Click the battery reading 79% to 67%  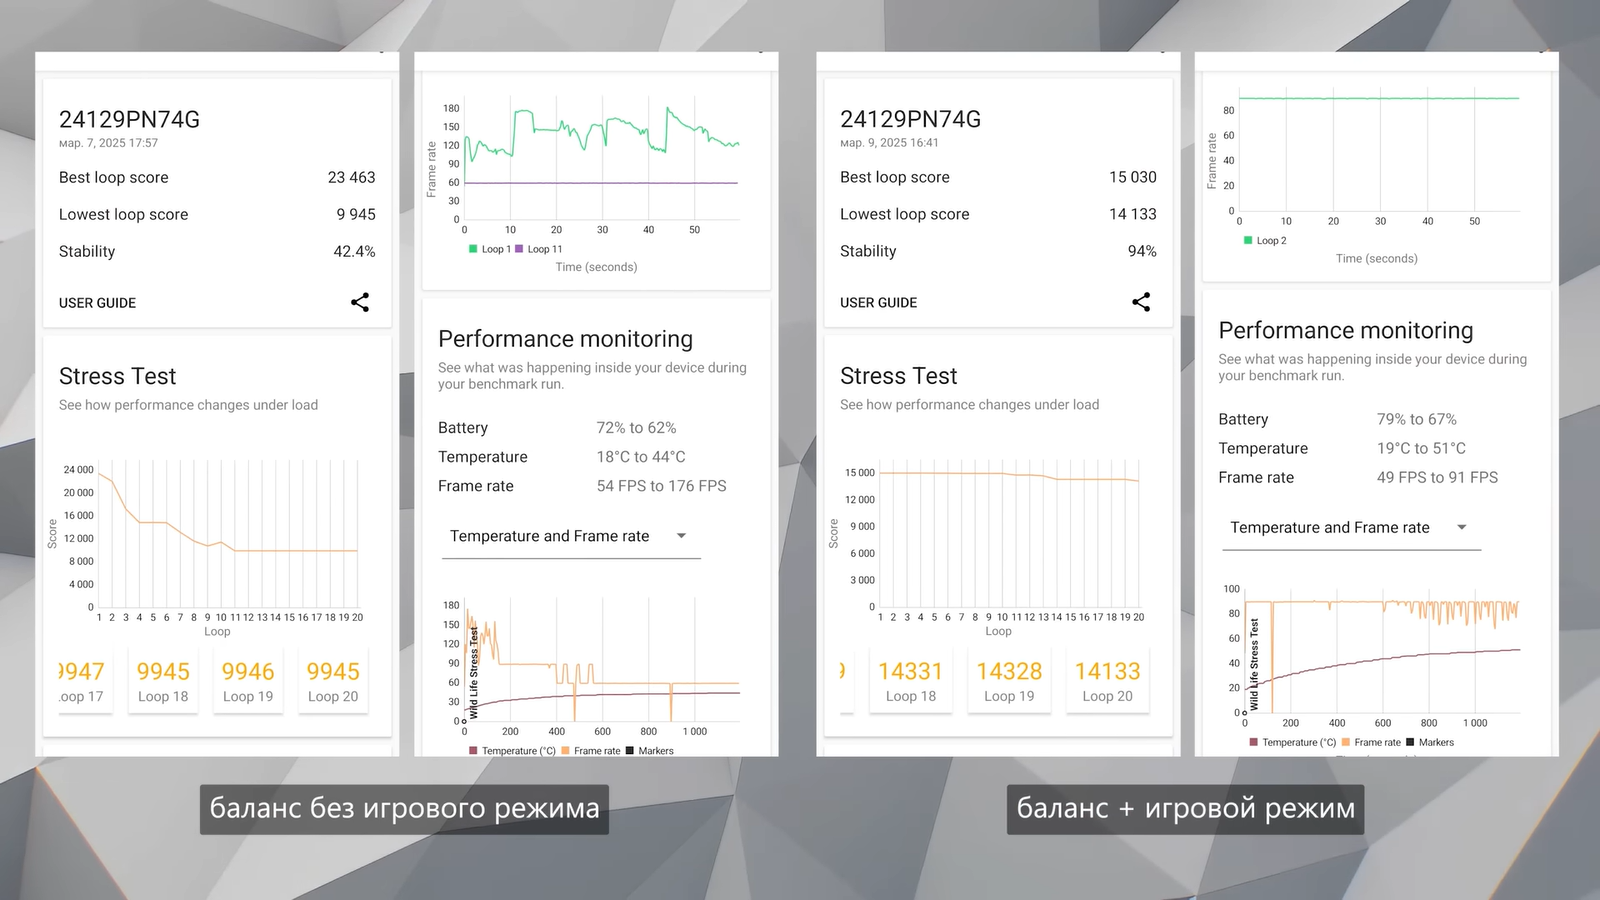1417,419
